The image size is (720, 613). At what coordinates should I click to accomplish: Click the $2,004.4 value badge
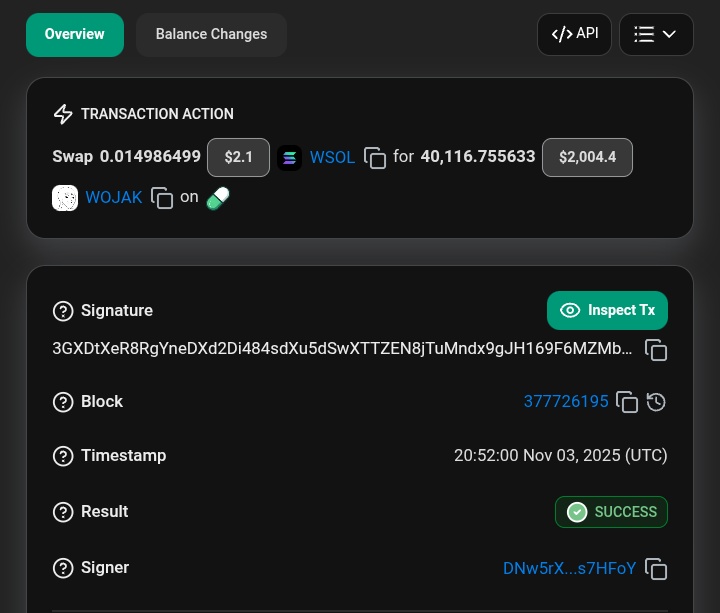click(x=587, y=157)
